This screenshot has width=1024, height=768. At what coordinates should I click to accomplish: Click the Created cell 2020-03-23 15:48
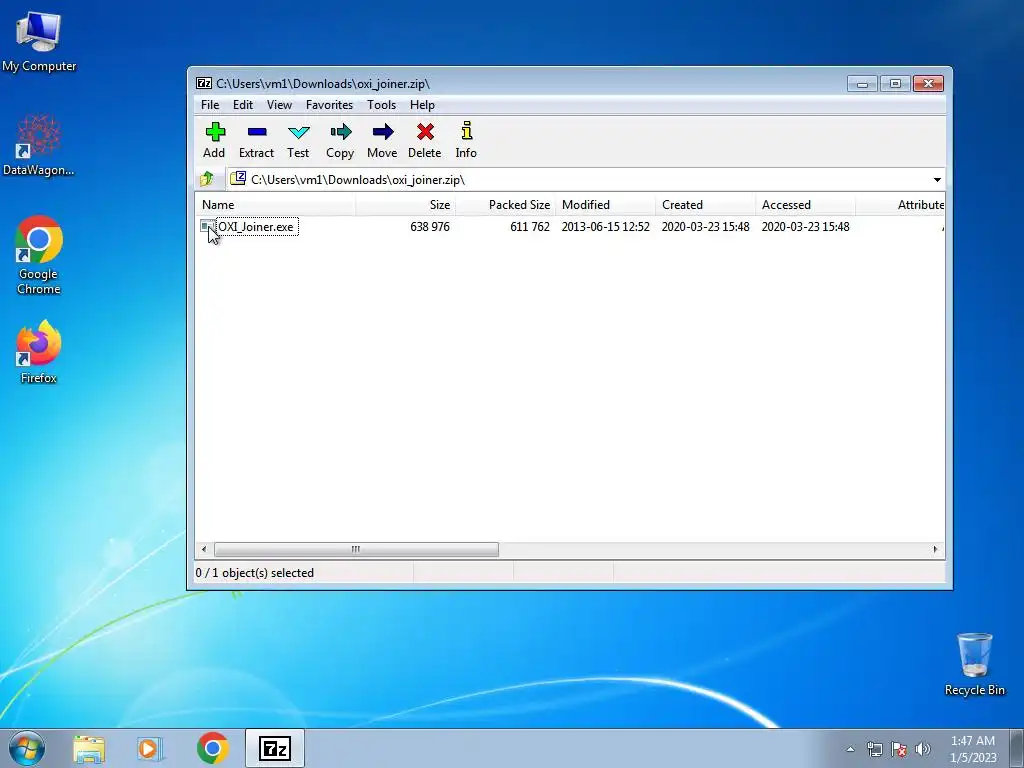[705, 227]
